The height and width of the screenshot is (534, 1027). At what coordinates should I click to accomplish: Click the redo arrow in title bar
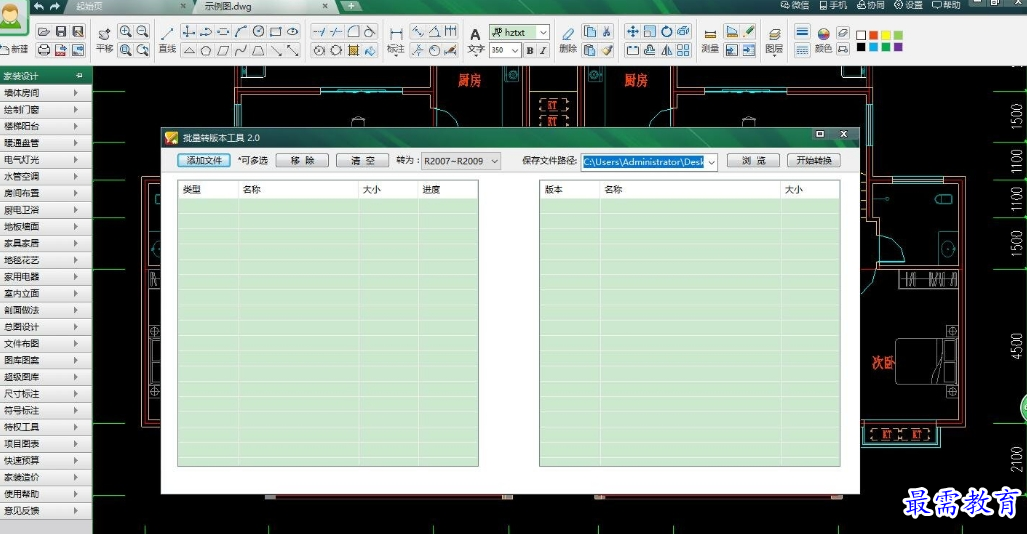point(55,6)
